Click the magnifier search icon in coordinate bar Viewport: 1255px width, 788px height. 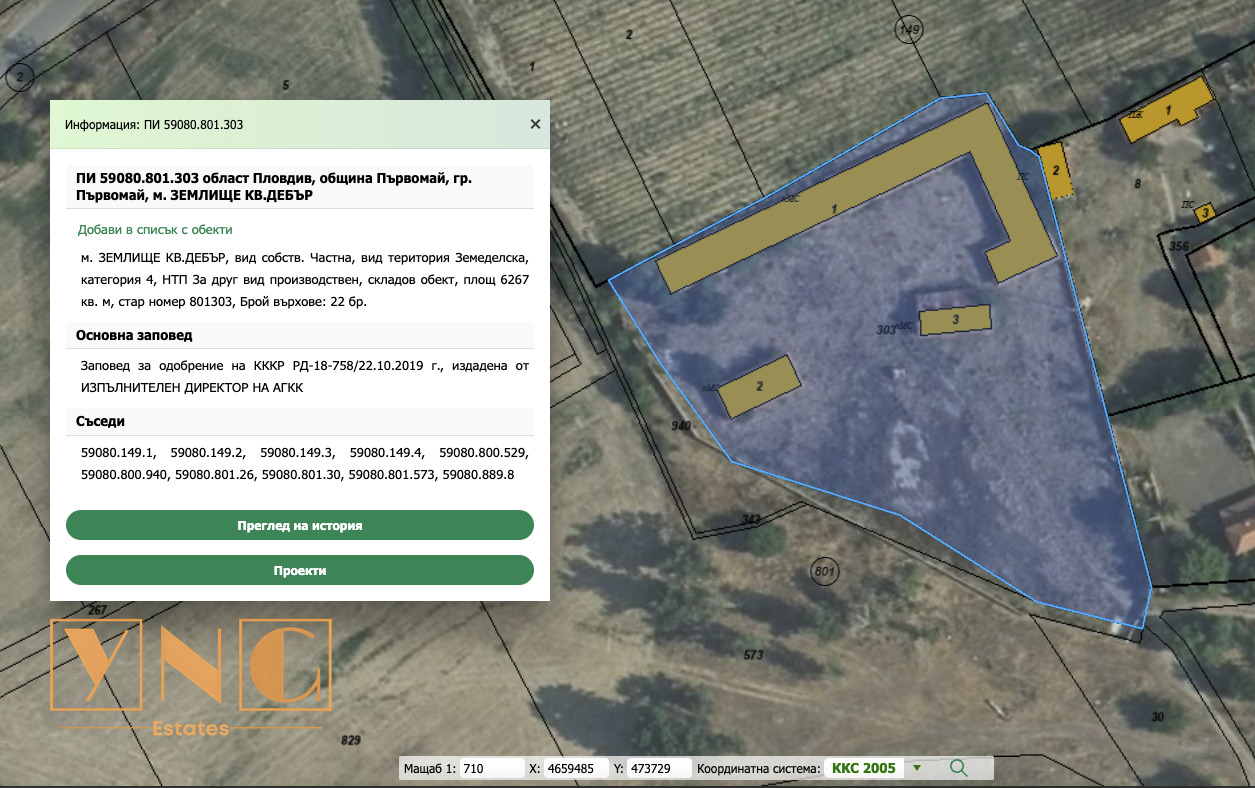tap(958, 768)
